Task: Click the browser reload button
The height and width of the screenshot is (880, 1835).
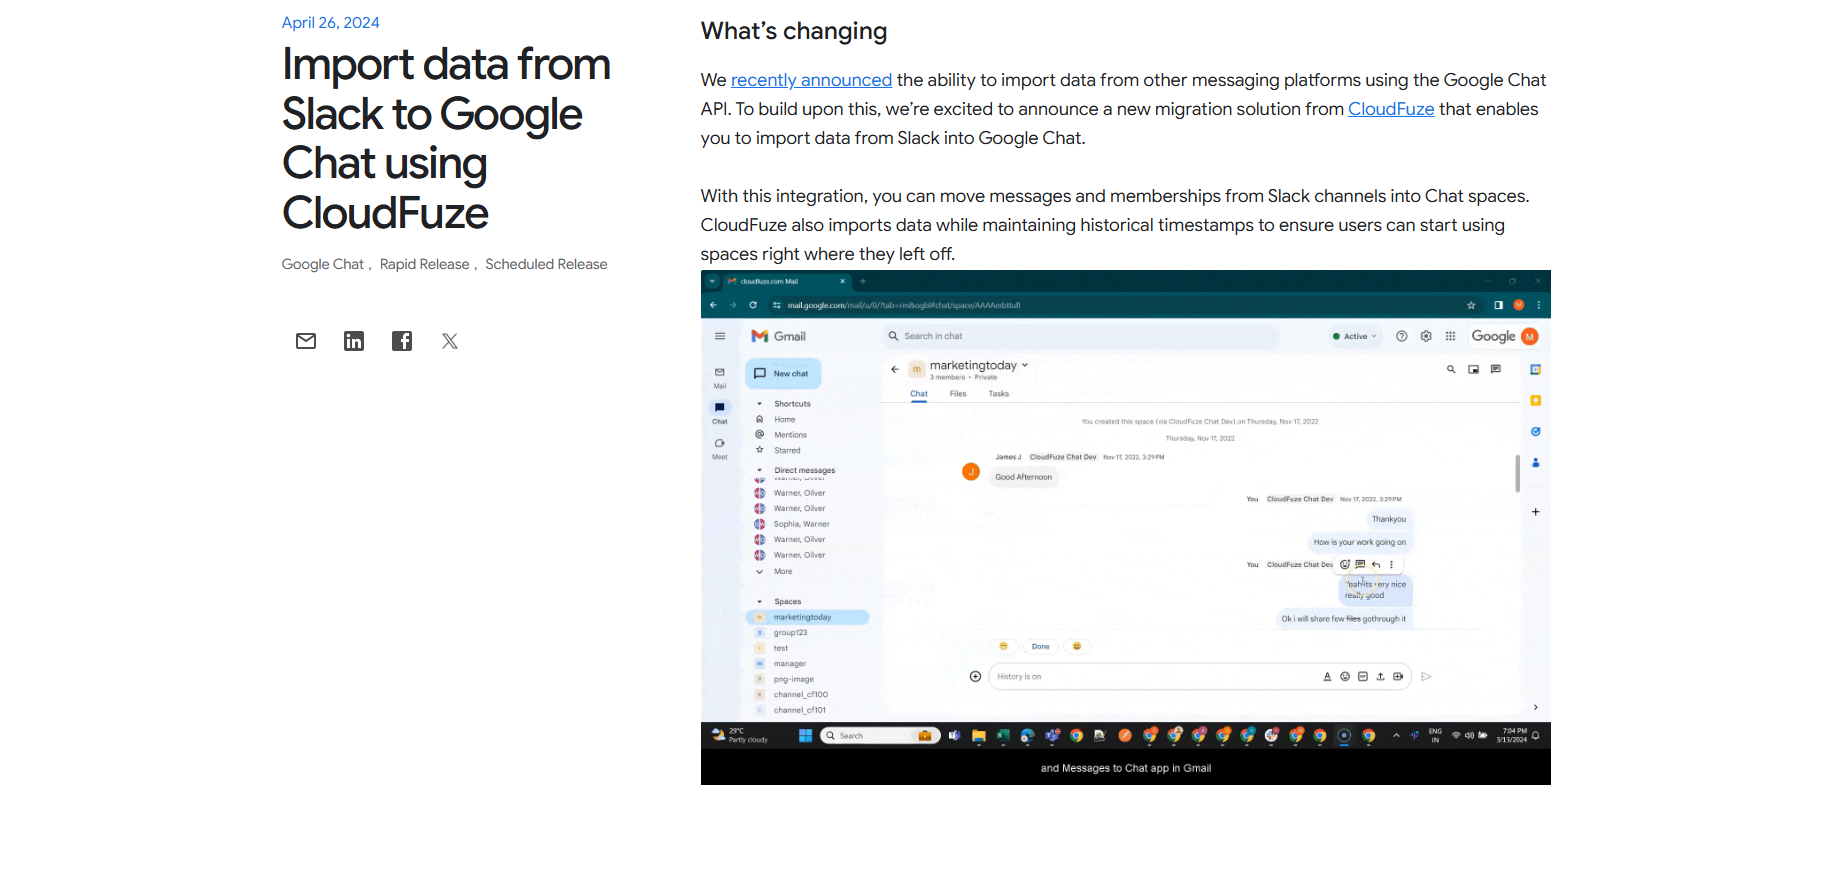Action: coord(753,305)
